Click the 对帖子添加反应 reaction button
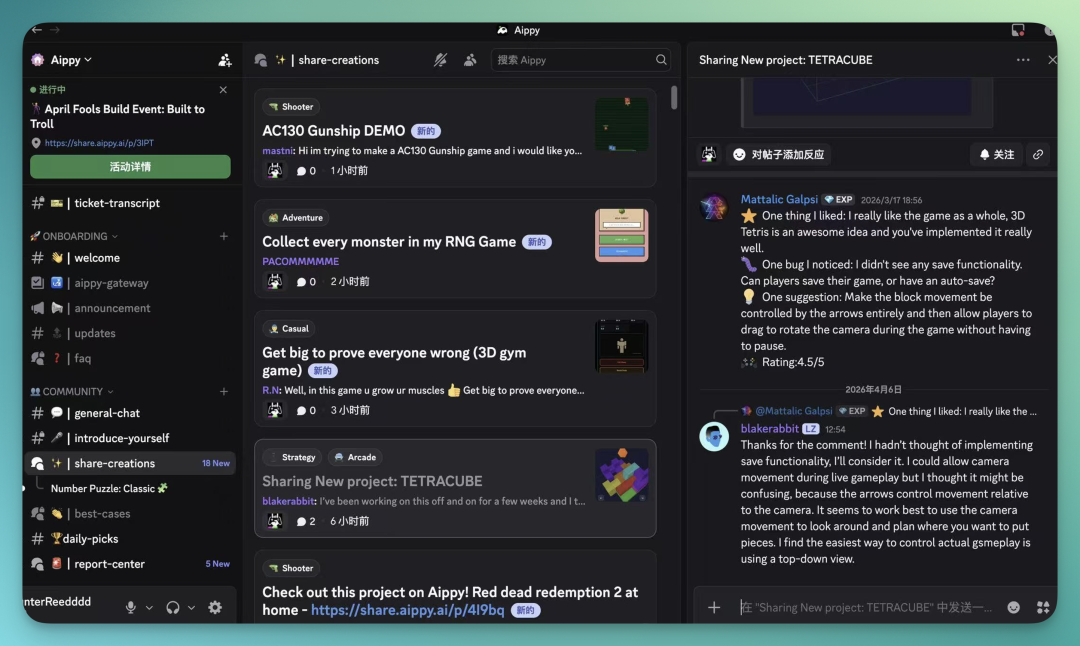The height and width of the screenshot is (646, 1080). pos(779,155)
